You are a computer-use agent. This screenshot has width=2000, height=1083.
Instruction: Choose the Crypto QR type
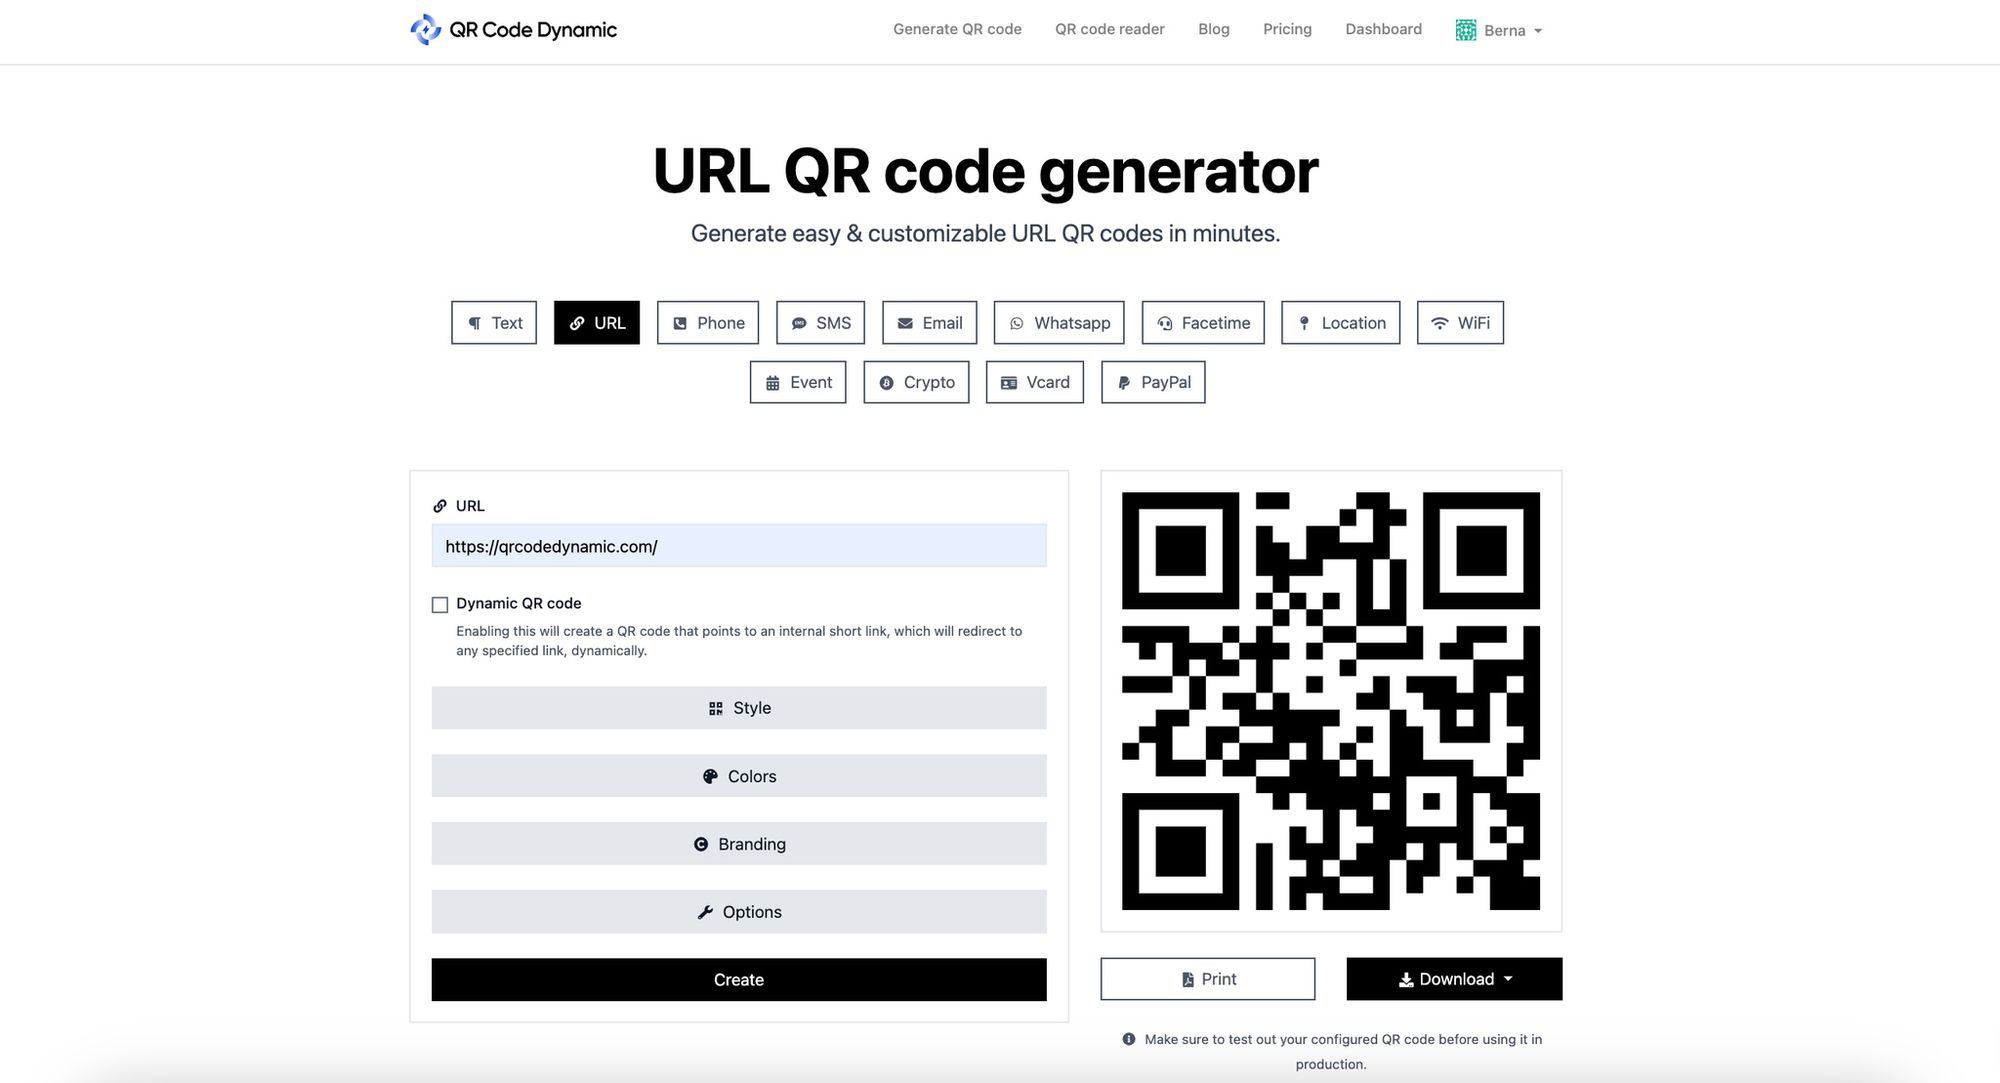(916, 382)
